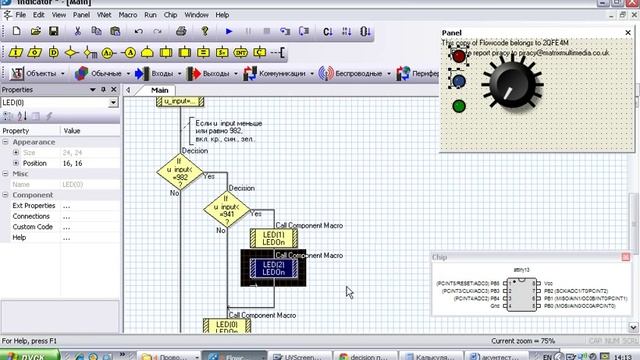Select the Decision diamond icon

tap(71, 52)
